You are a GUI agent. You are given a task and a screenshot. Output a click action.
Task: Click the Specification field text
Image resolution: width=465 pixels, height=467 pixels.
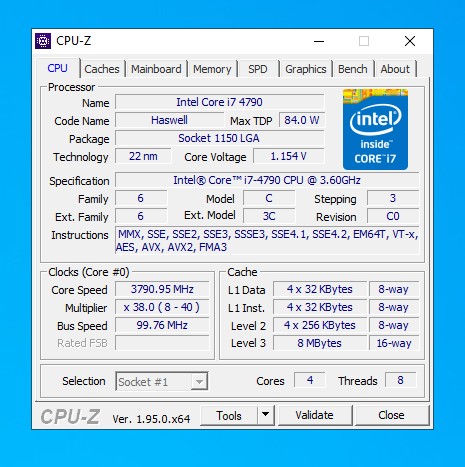267,180
